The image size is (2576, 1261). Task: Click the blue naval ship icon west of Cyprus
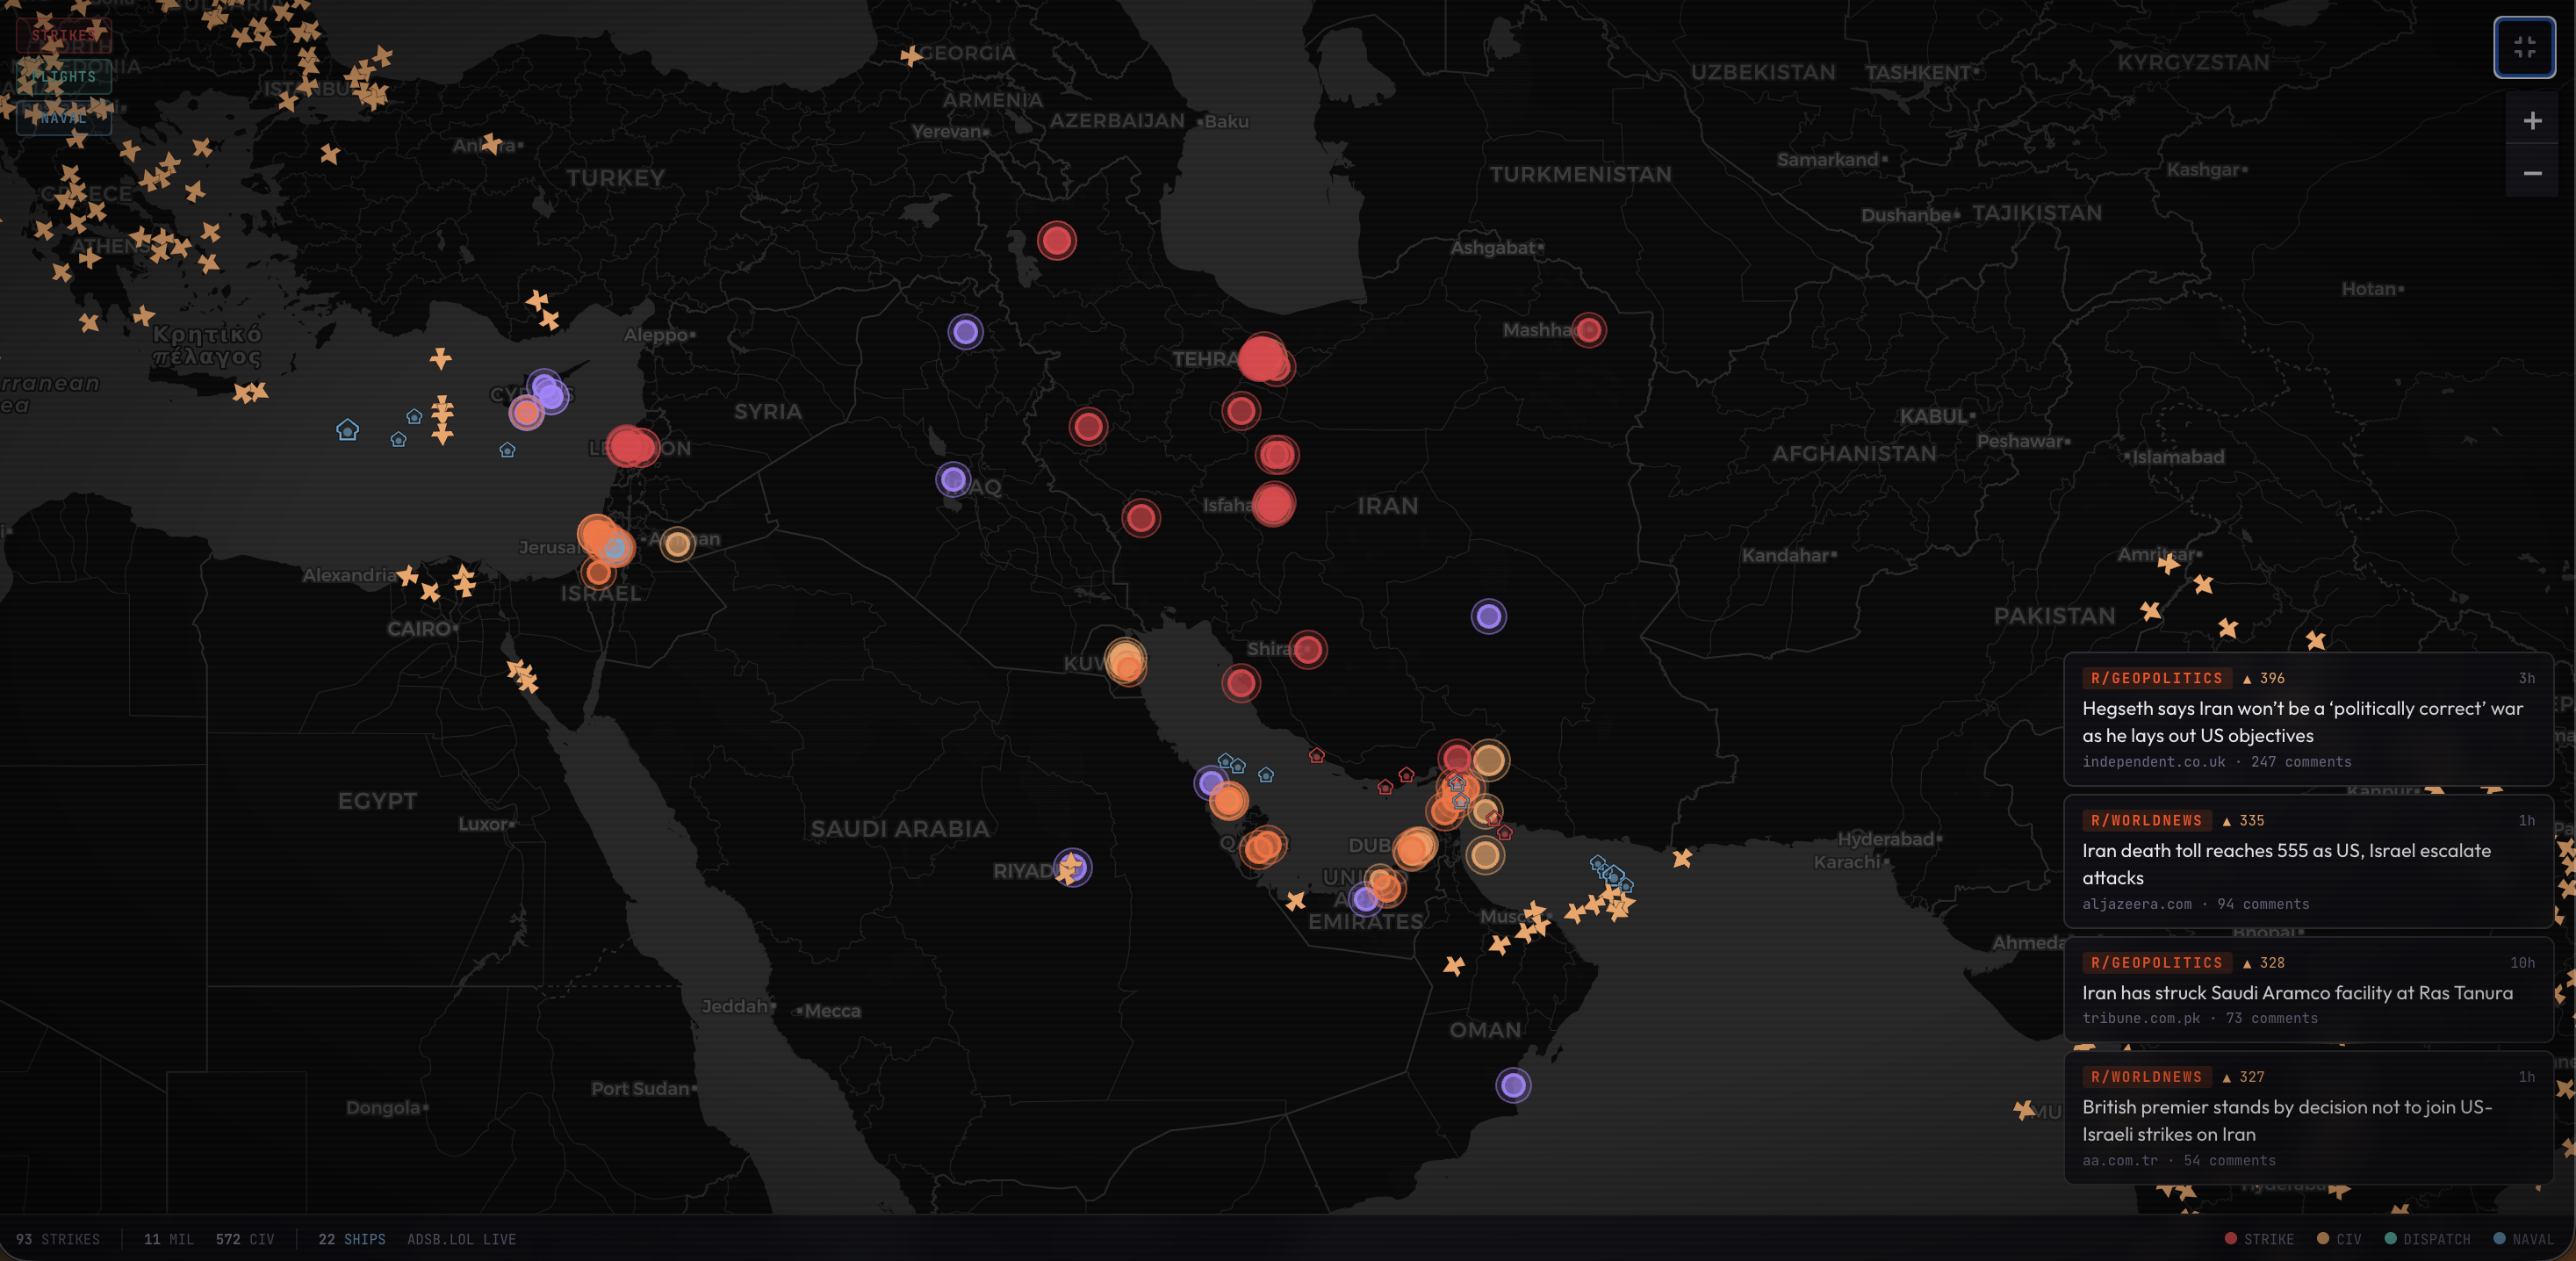347,430
